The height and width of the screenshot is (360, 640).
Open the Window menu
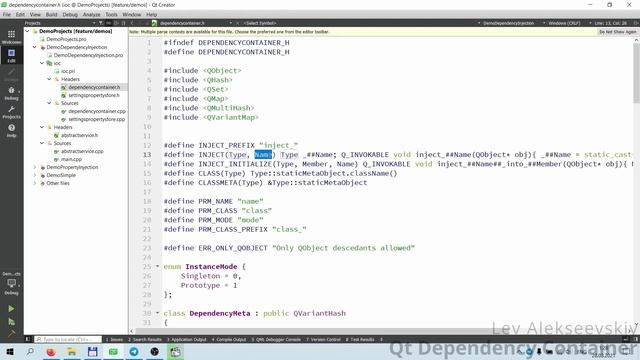131,14
